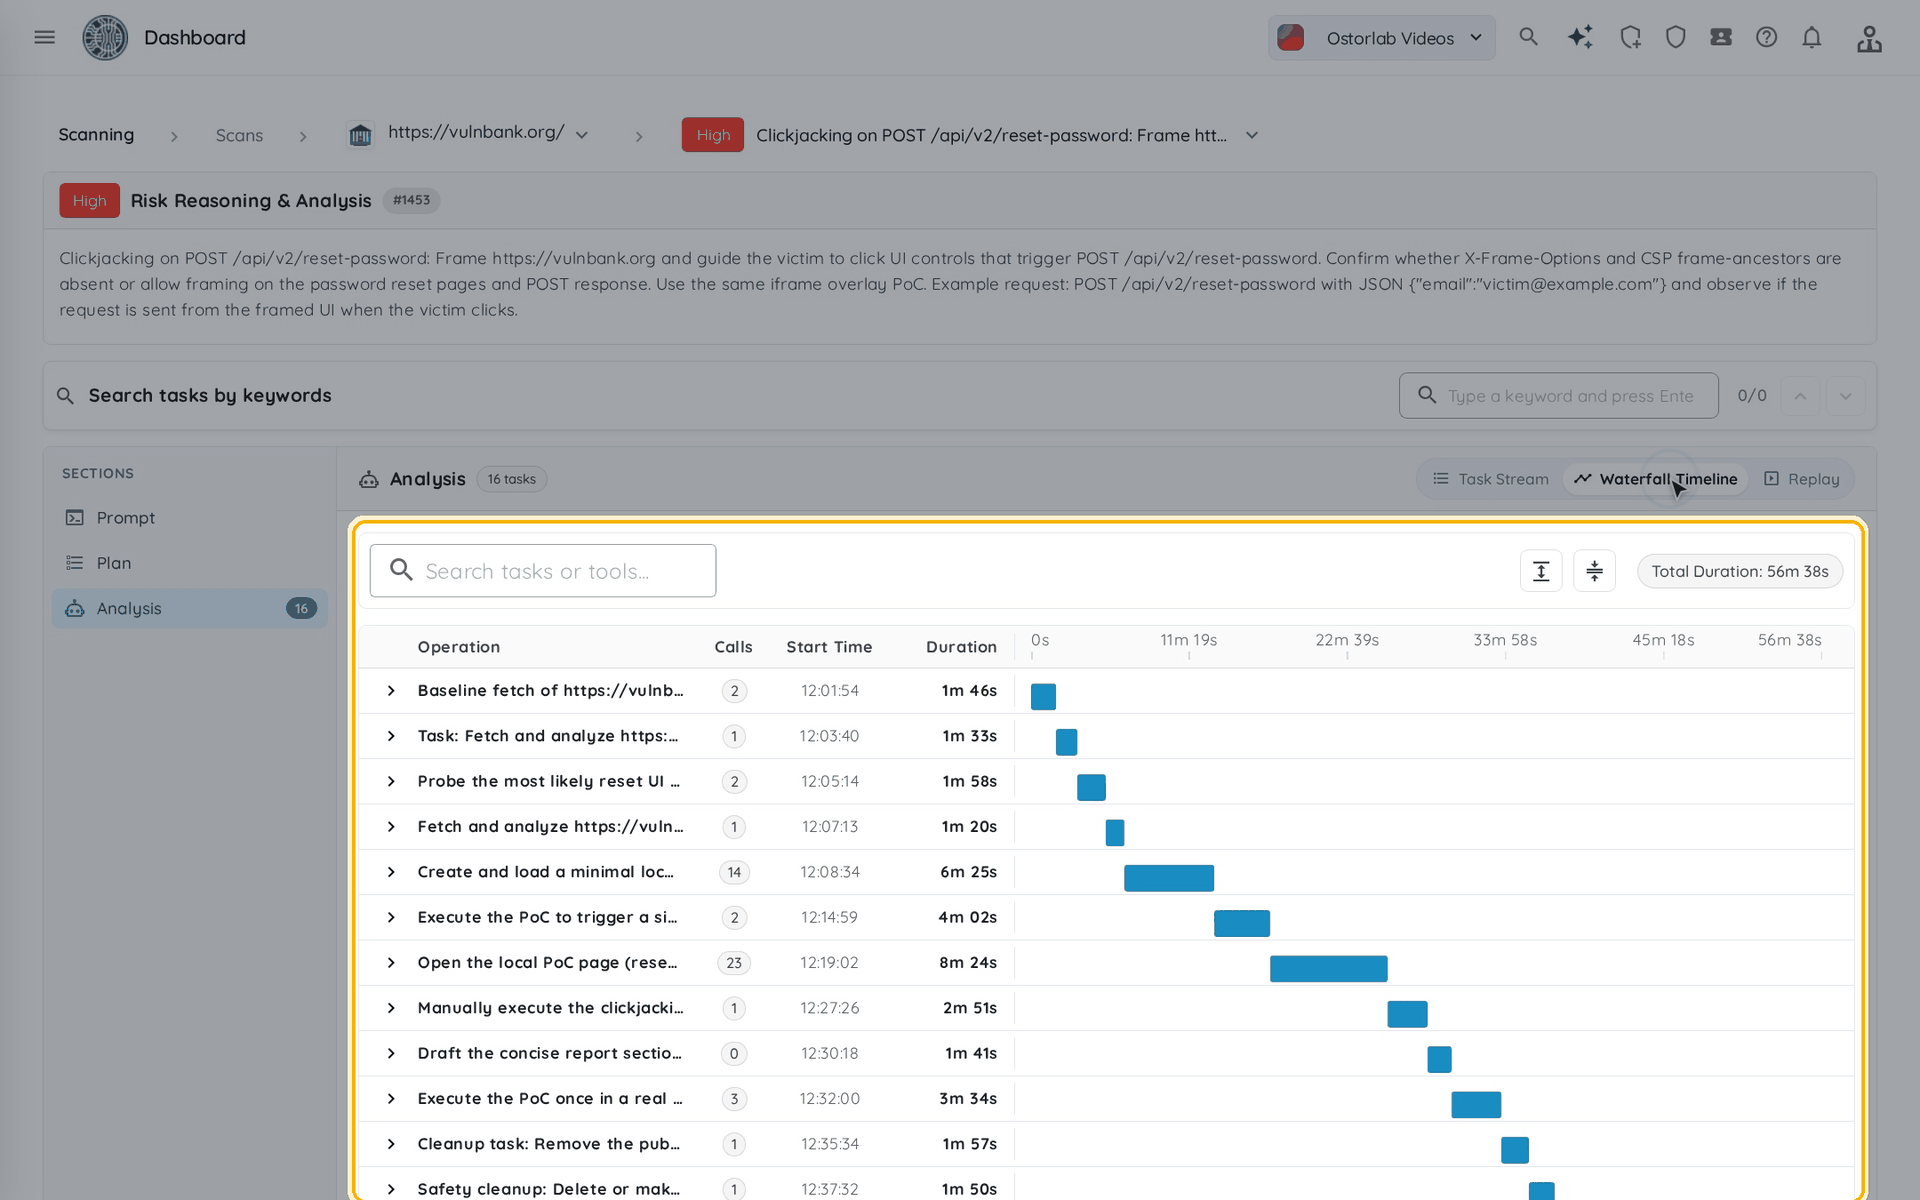This screenshot has width=1920, height=1200.
Task: Open the organization account icon
Action: click(x=1869, y=38)
